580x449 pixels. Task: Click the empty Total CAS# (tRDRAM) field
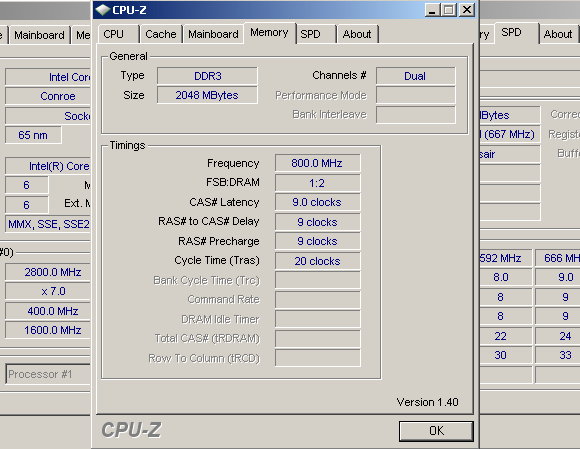coord(317,339)
